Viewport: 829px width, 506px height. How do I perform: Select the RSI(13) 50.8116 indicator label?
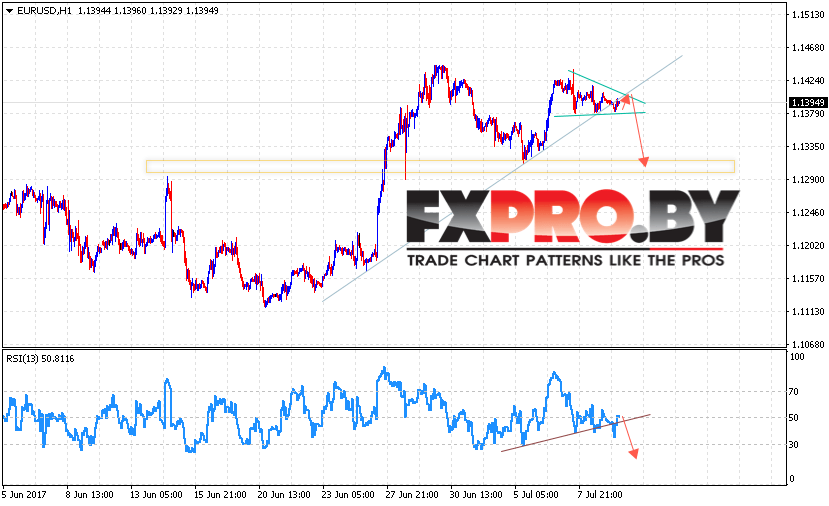40,358
